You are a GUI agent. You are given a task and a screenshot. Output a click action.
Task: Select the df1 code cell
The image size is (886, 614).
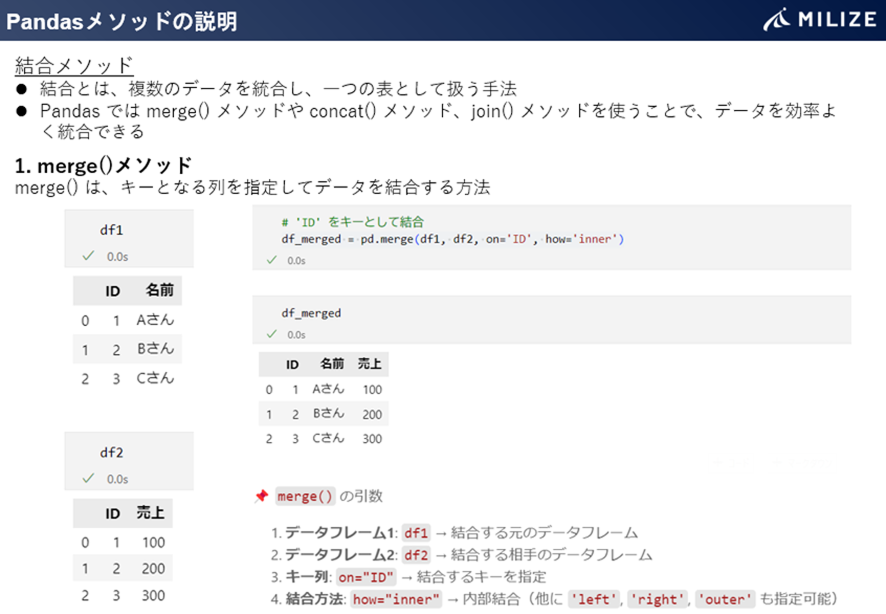point(129,238)
